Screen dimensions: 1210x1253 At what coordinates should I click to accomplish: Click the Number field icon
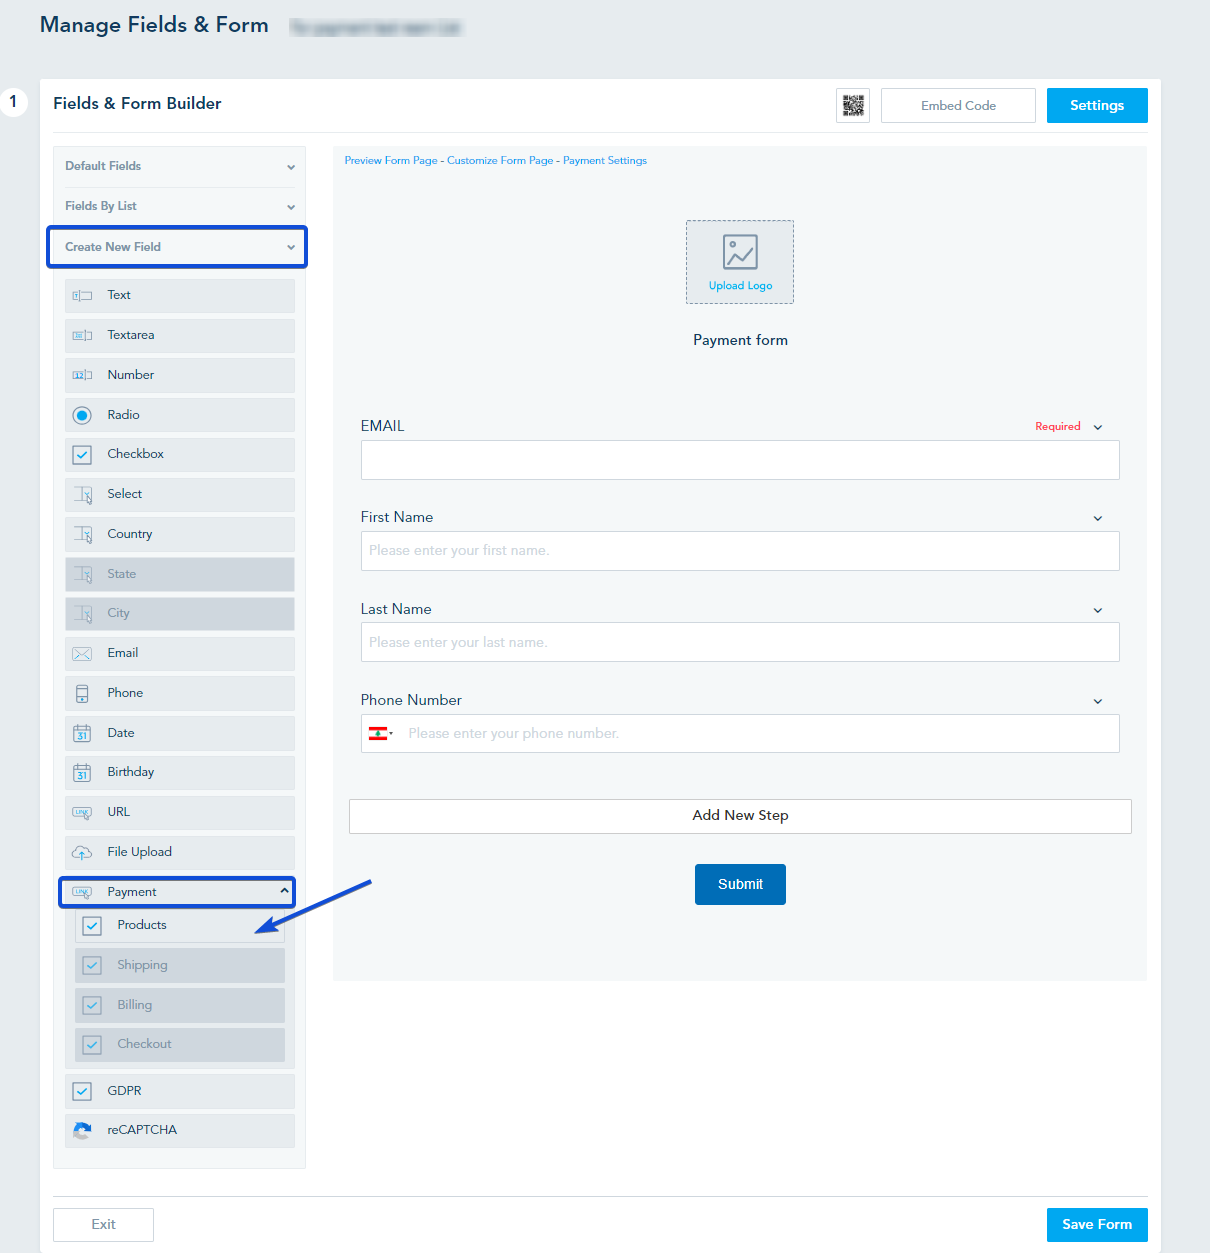82,375
